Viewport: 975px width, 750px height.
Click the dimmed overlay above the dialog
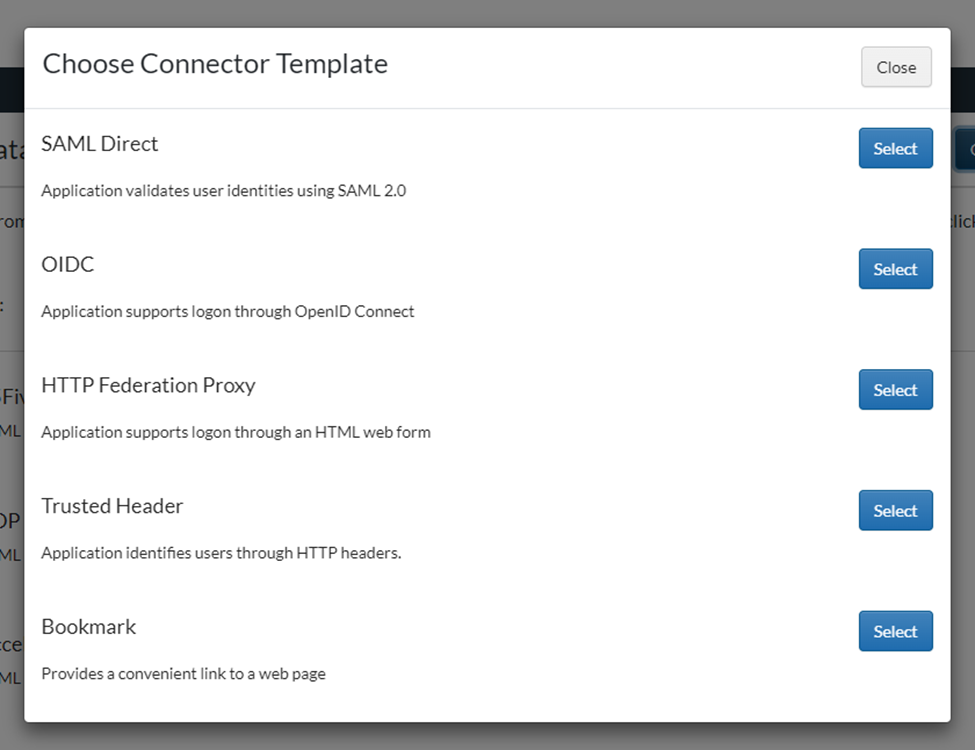[x=487, y=12]
